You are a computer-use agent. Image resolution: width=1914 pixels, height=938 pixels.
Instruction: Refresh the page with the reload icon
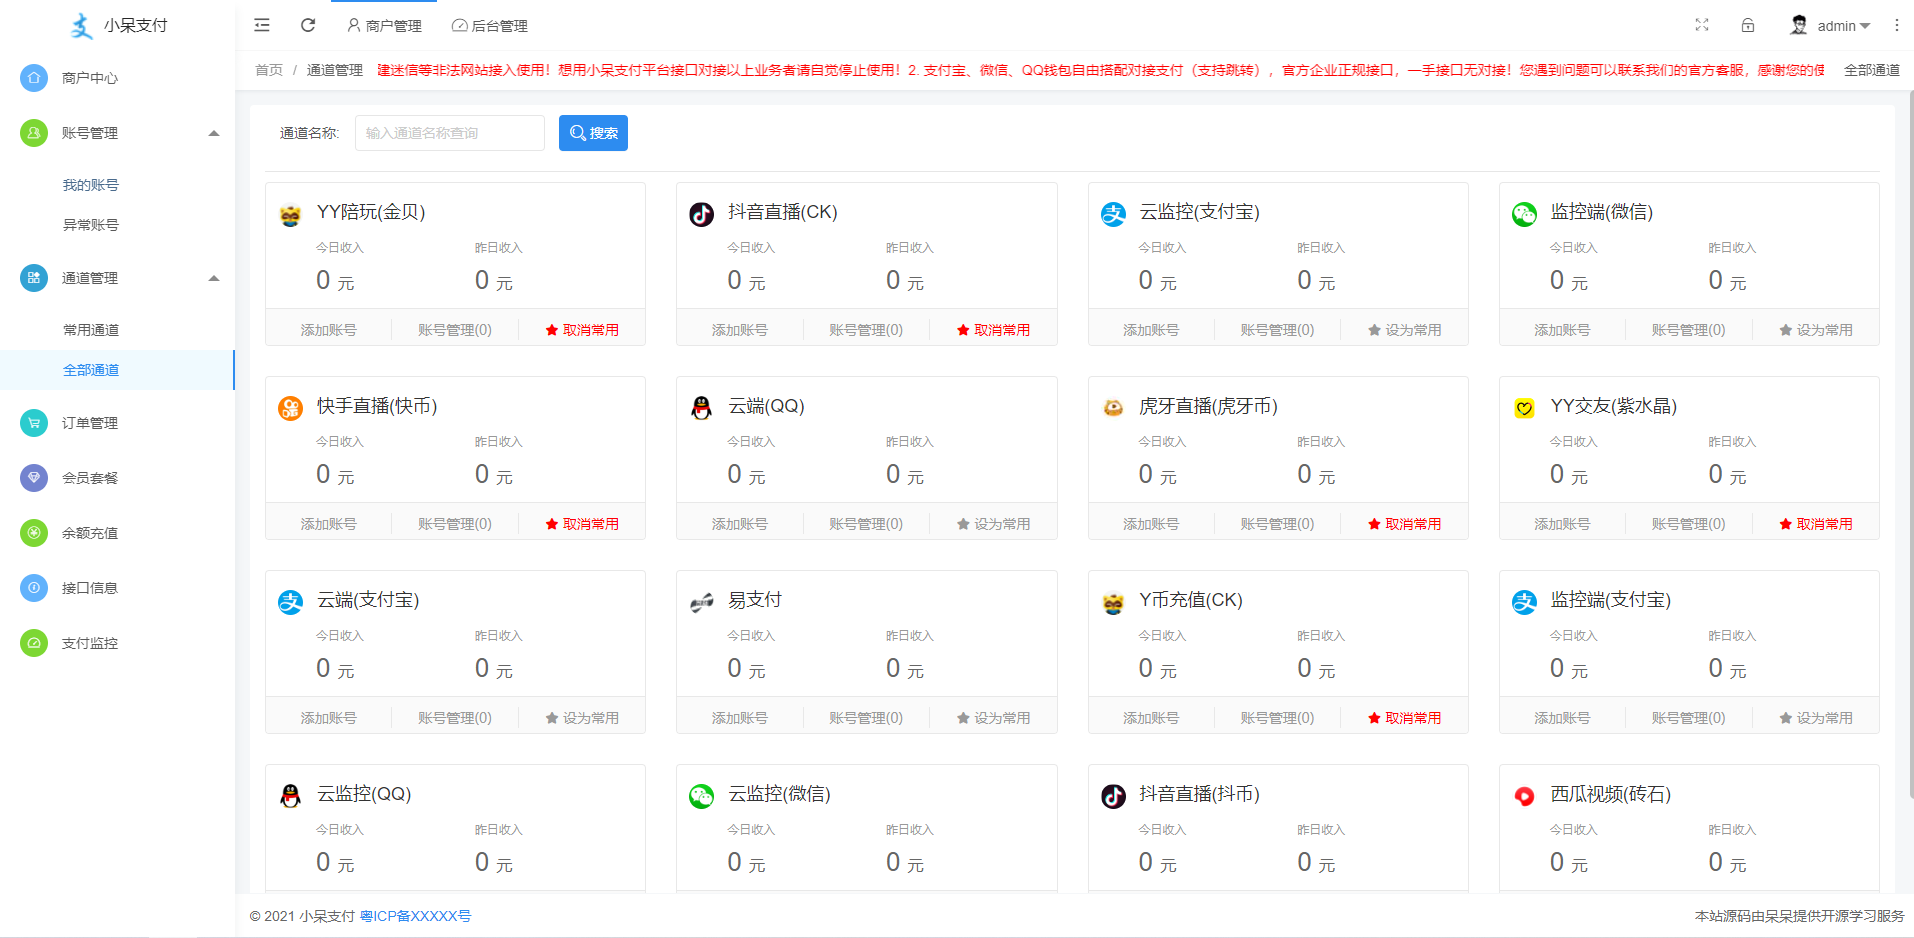click(x=308, y=25)
